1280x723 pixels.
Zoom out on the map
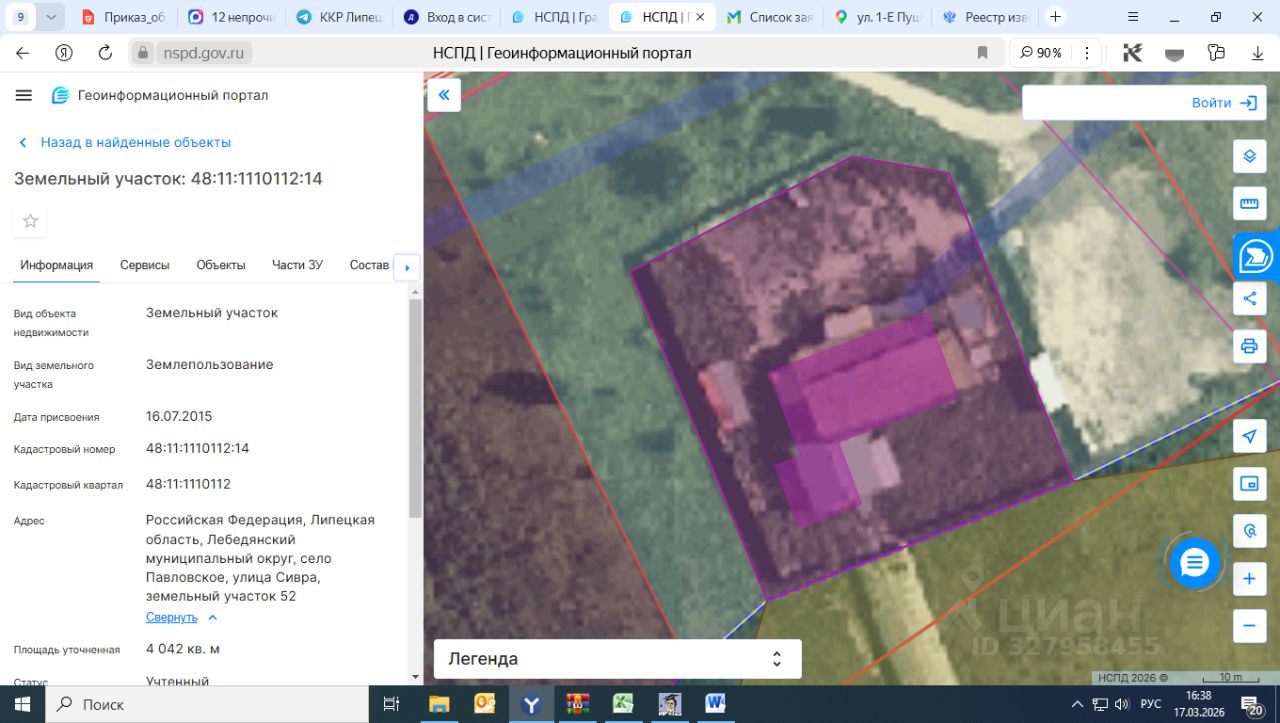click(x=1249, y=626)
